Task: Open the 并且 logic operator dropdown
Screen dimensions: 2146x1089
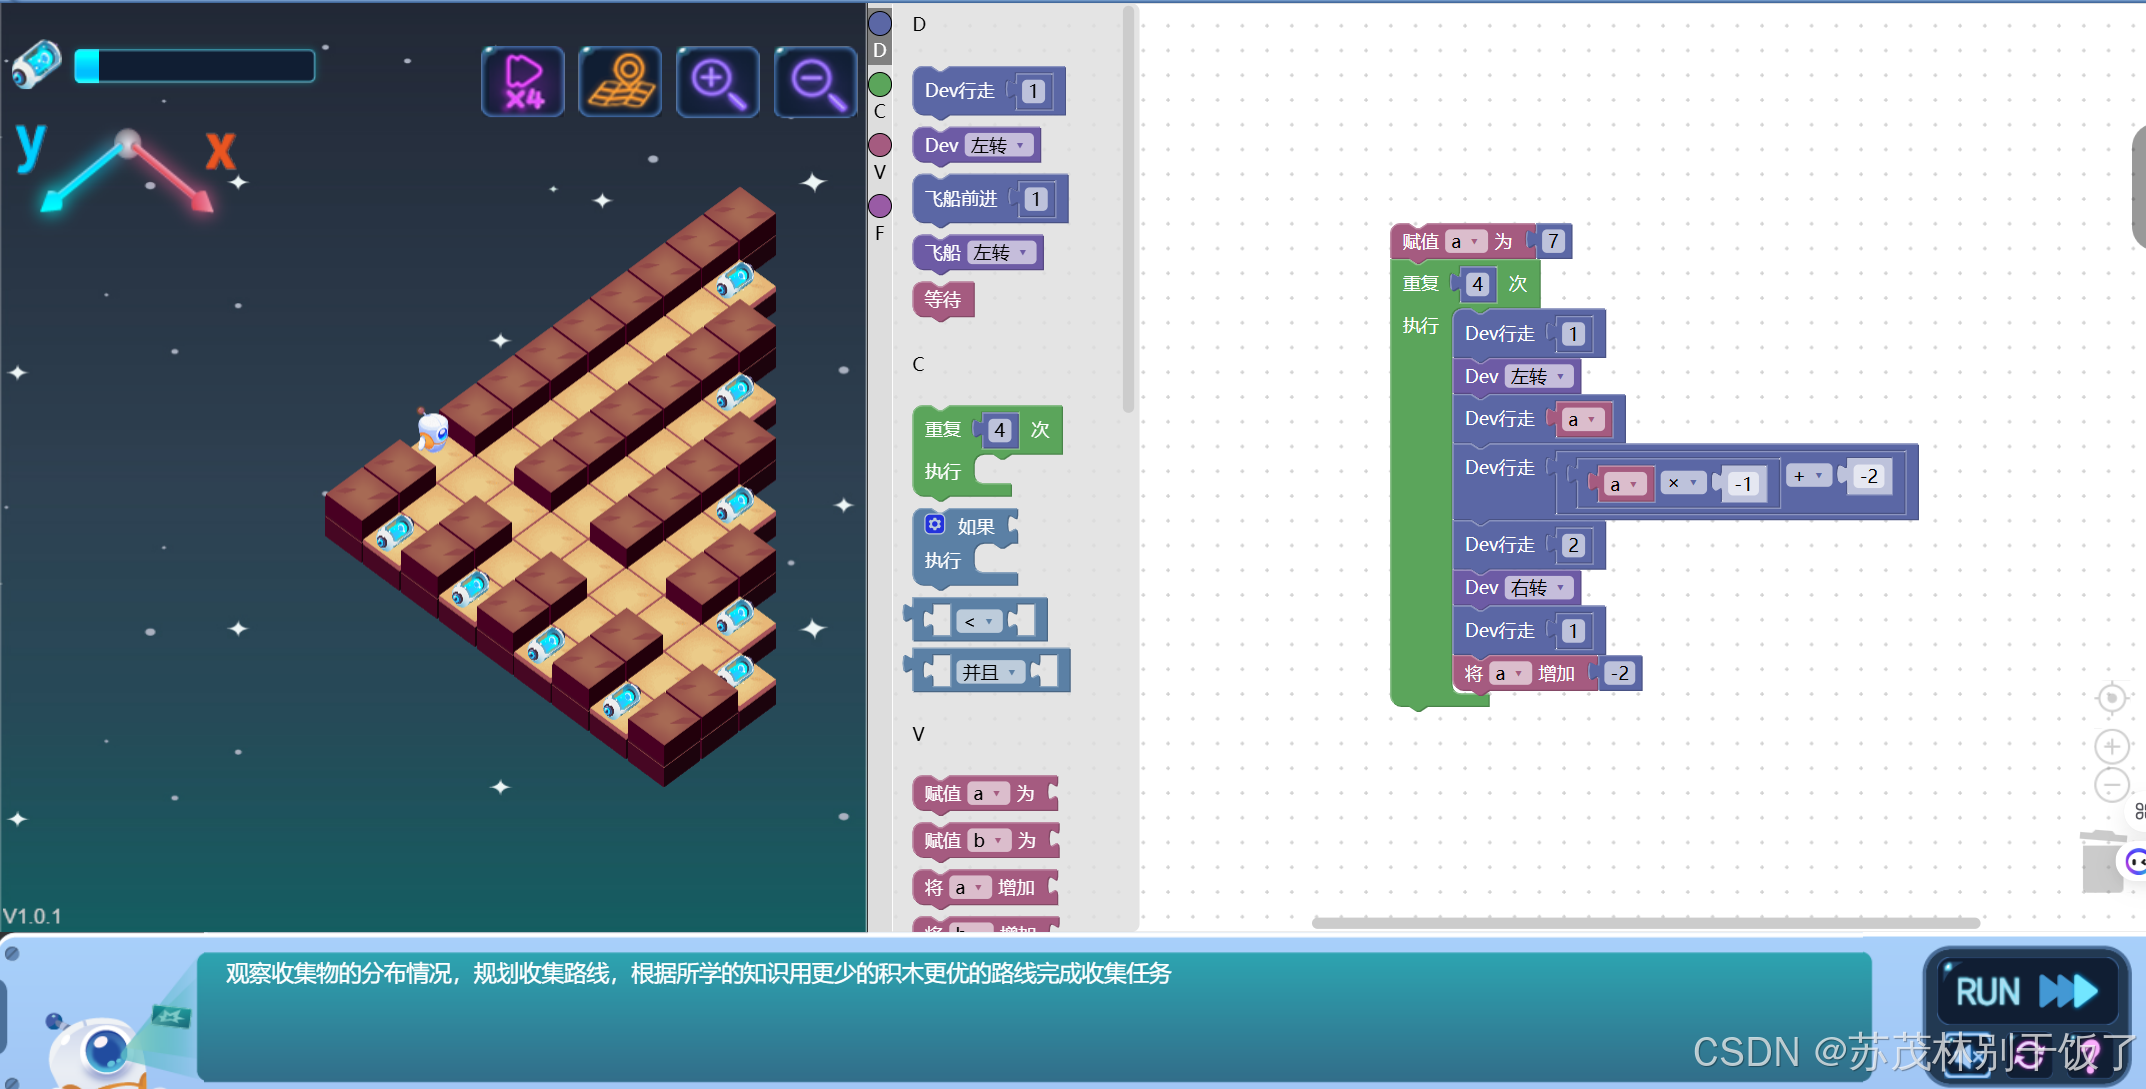Action: [989, 672]
